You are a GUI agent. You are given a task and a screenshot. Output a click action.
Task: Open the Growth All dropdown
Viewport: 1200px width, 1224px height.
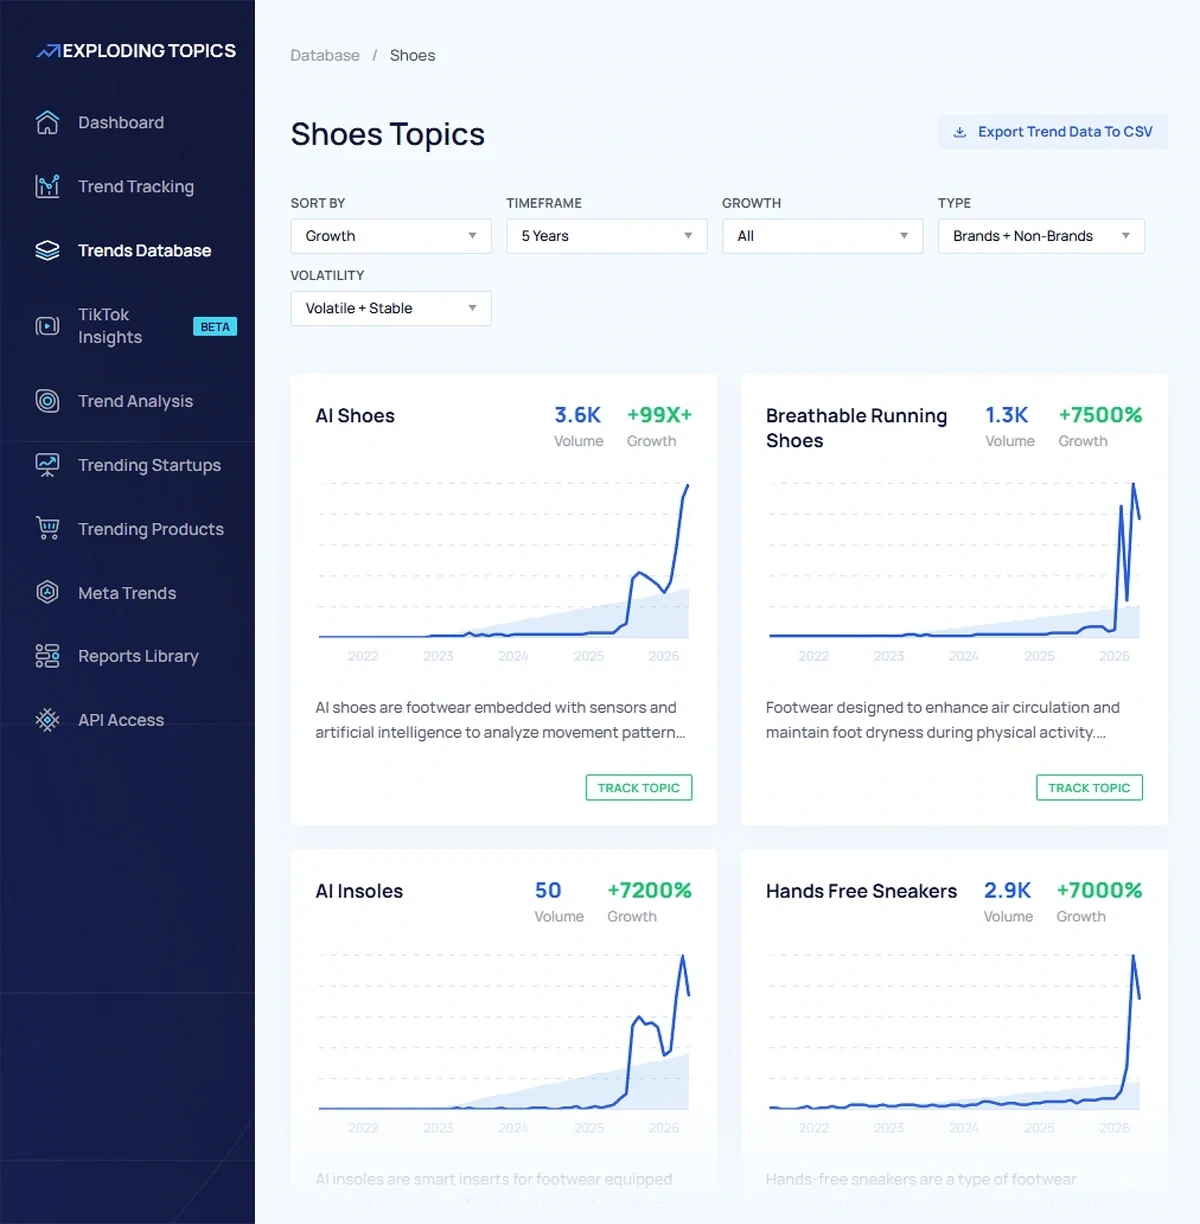[x=822, y=236]
